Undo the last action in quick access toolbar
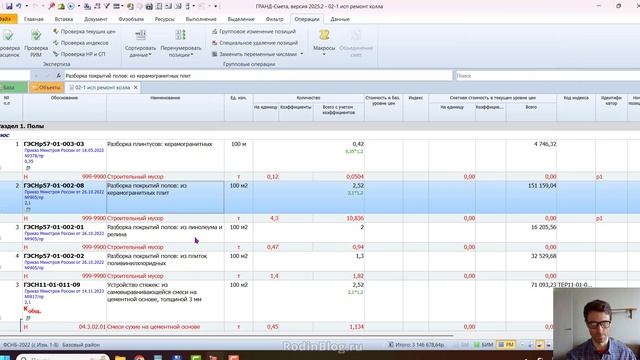The width and height of the screenshot is (640, 360). click(x=18, y=6)
